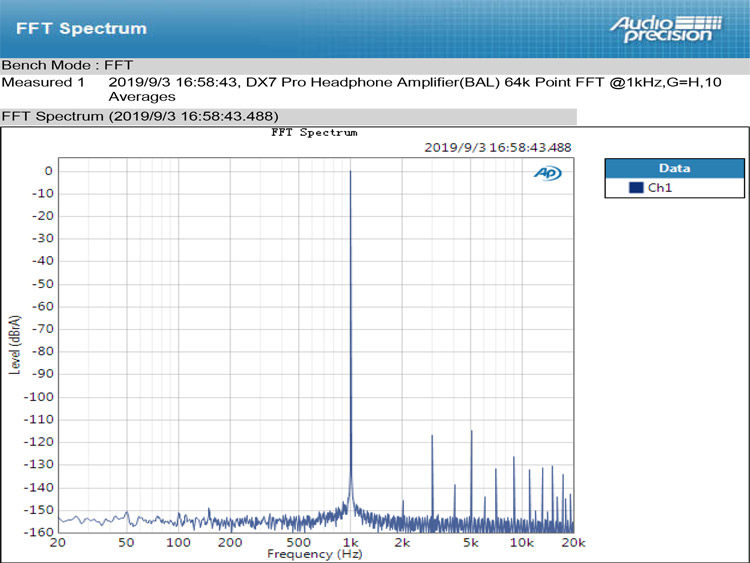Click the graph timestamp 16:58:43.488
This screenshot has height=563, width=750.
[498, 147]
